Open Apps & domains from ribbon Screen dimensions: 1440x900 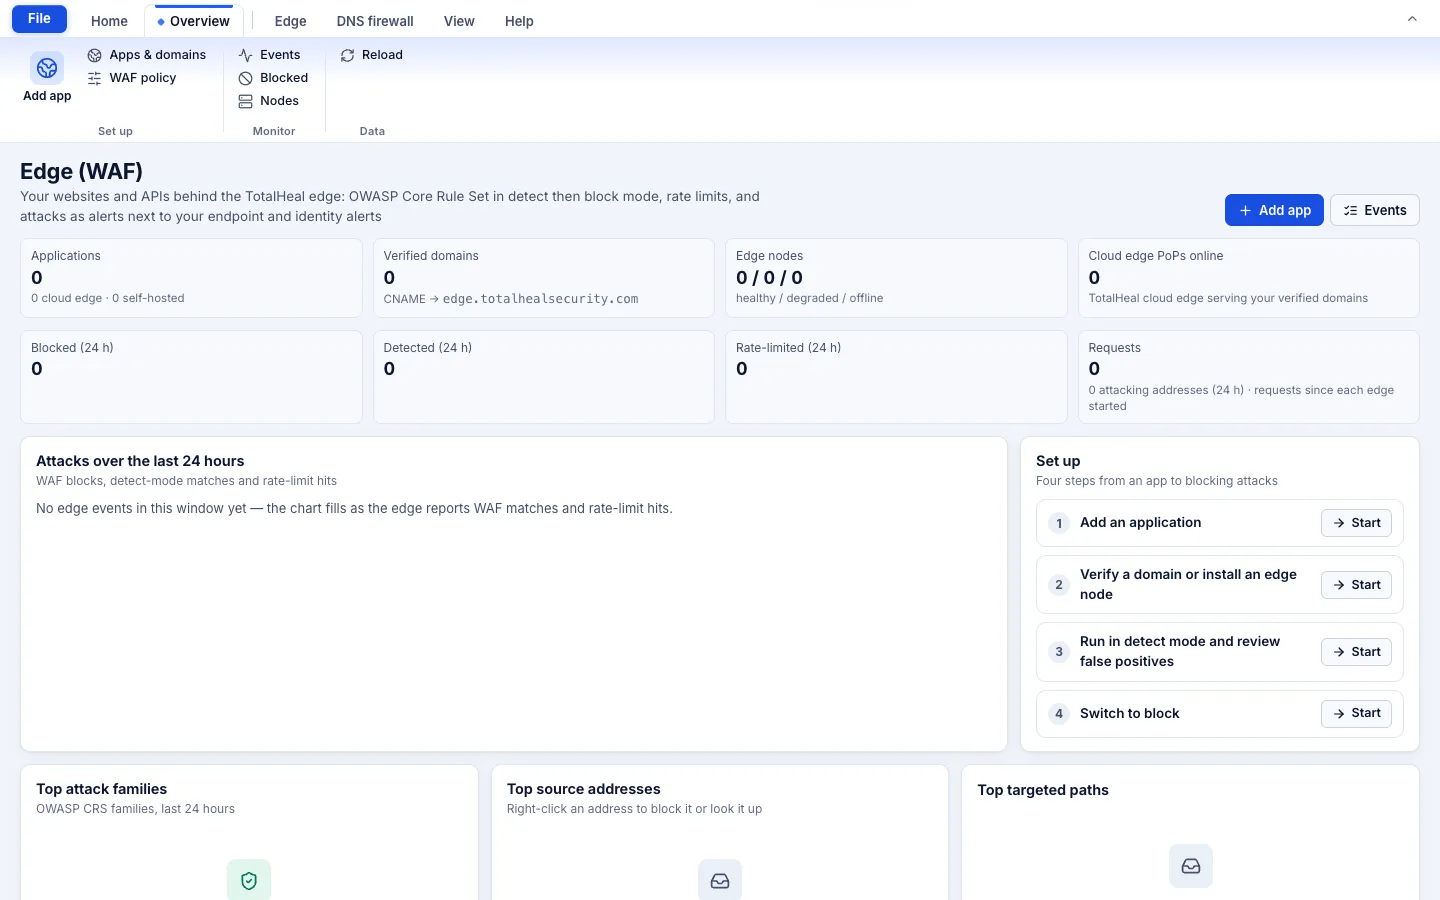(147, 55)
